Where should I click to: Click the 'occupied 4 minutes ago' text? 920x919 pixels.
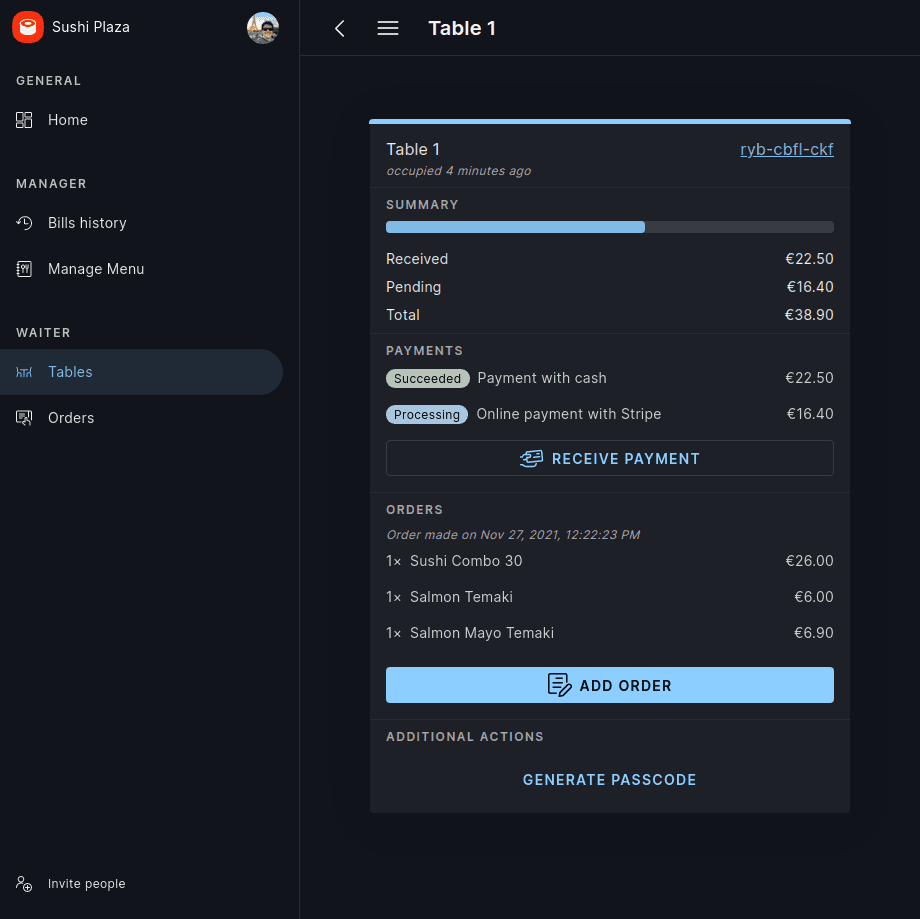point(458,171)
